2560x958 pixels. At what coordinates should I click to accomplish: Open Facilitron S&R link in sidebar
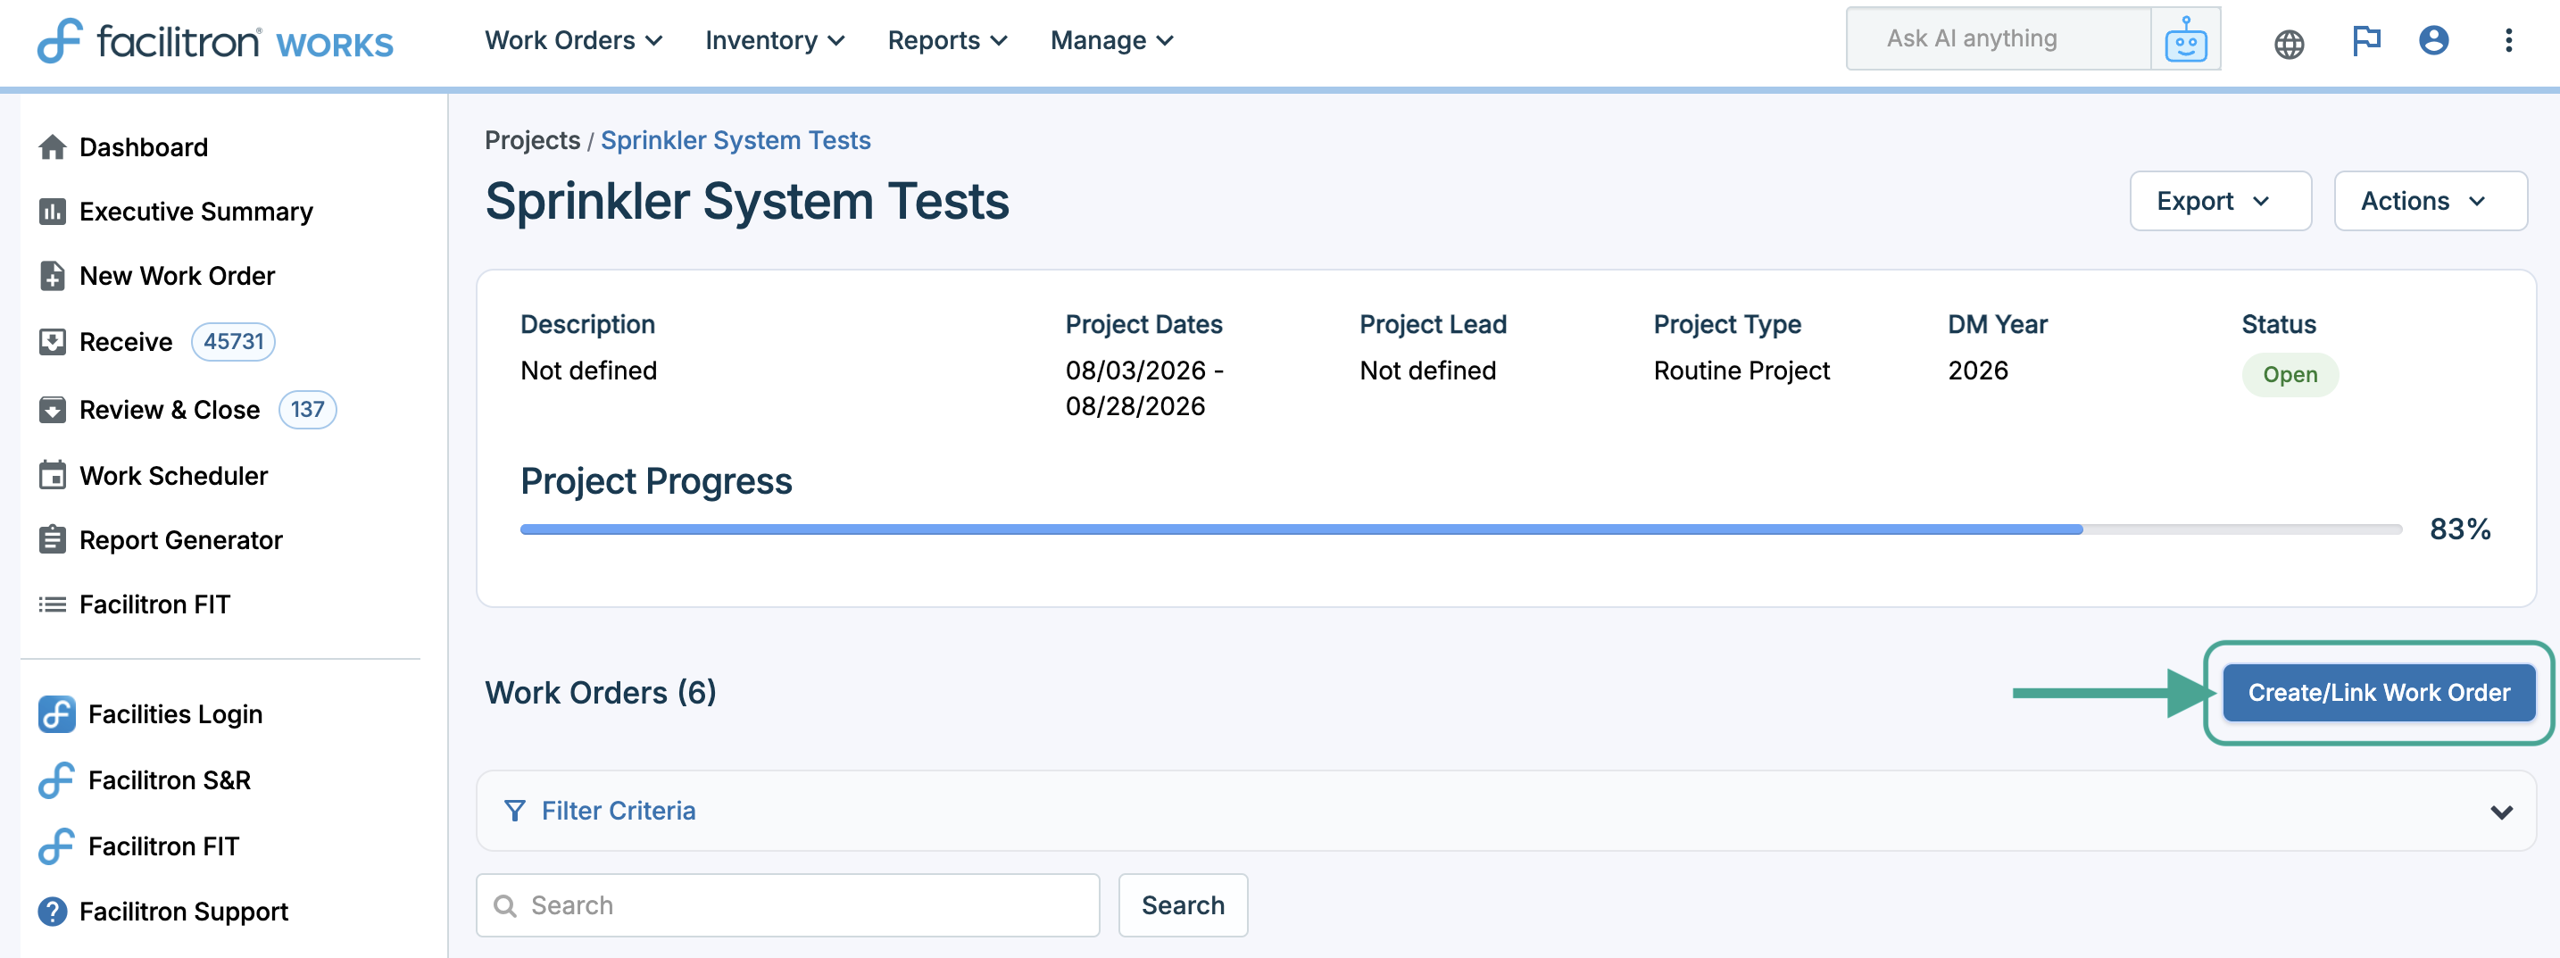click(x=169, y=780)
